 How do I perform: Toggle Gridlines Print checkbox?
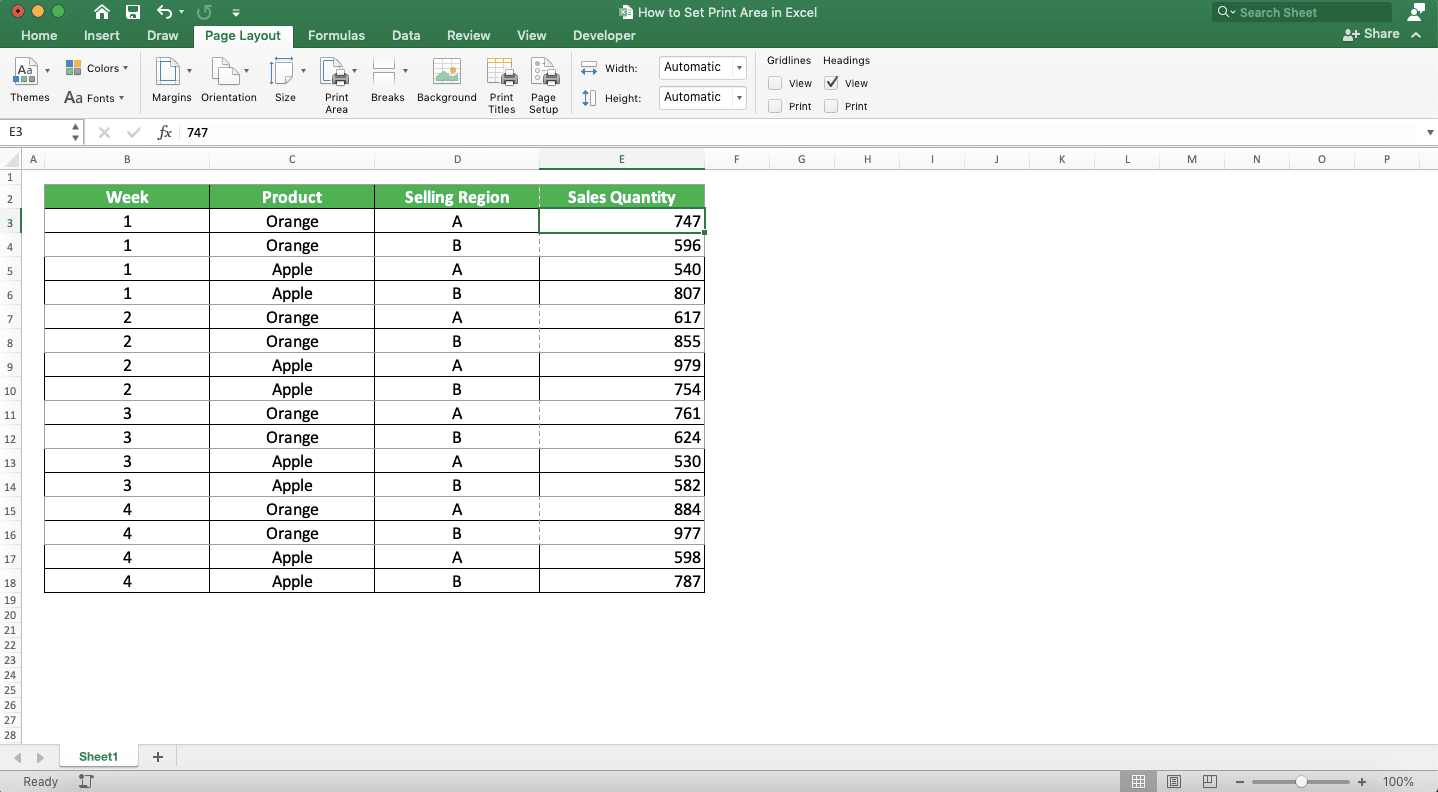pyautogui.click(x=775, y=106)
